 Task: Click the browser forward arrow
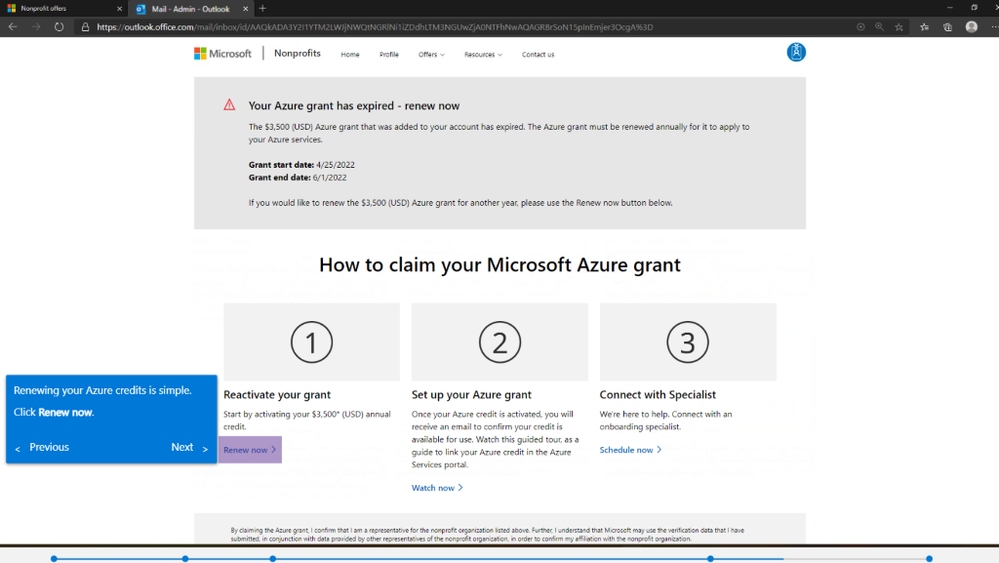tap(36, 27)
